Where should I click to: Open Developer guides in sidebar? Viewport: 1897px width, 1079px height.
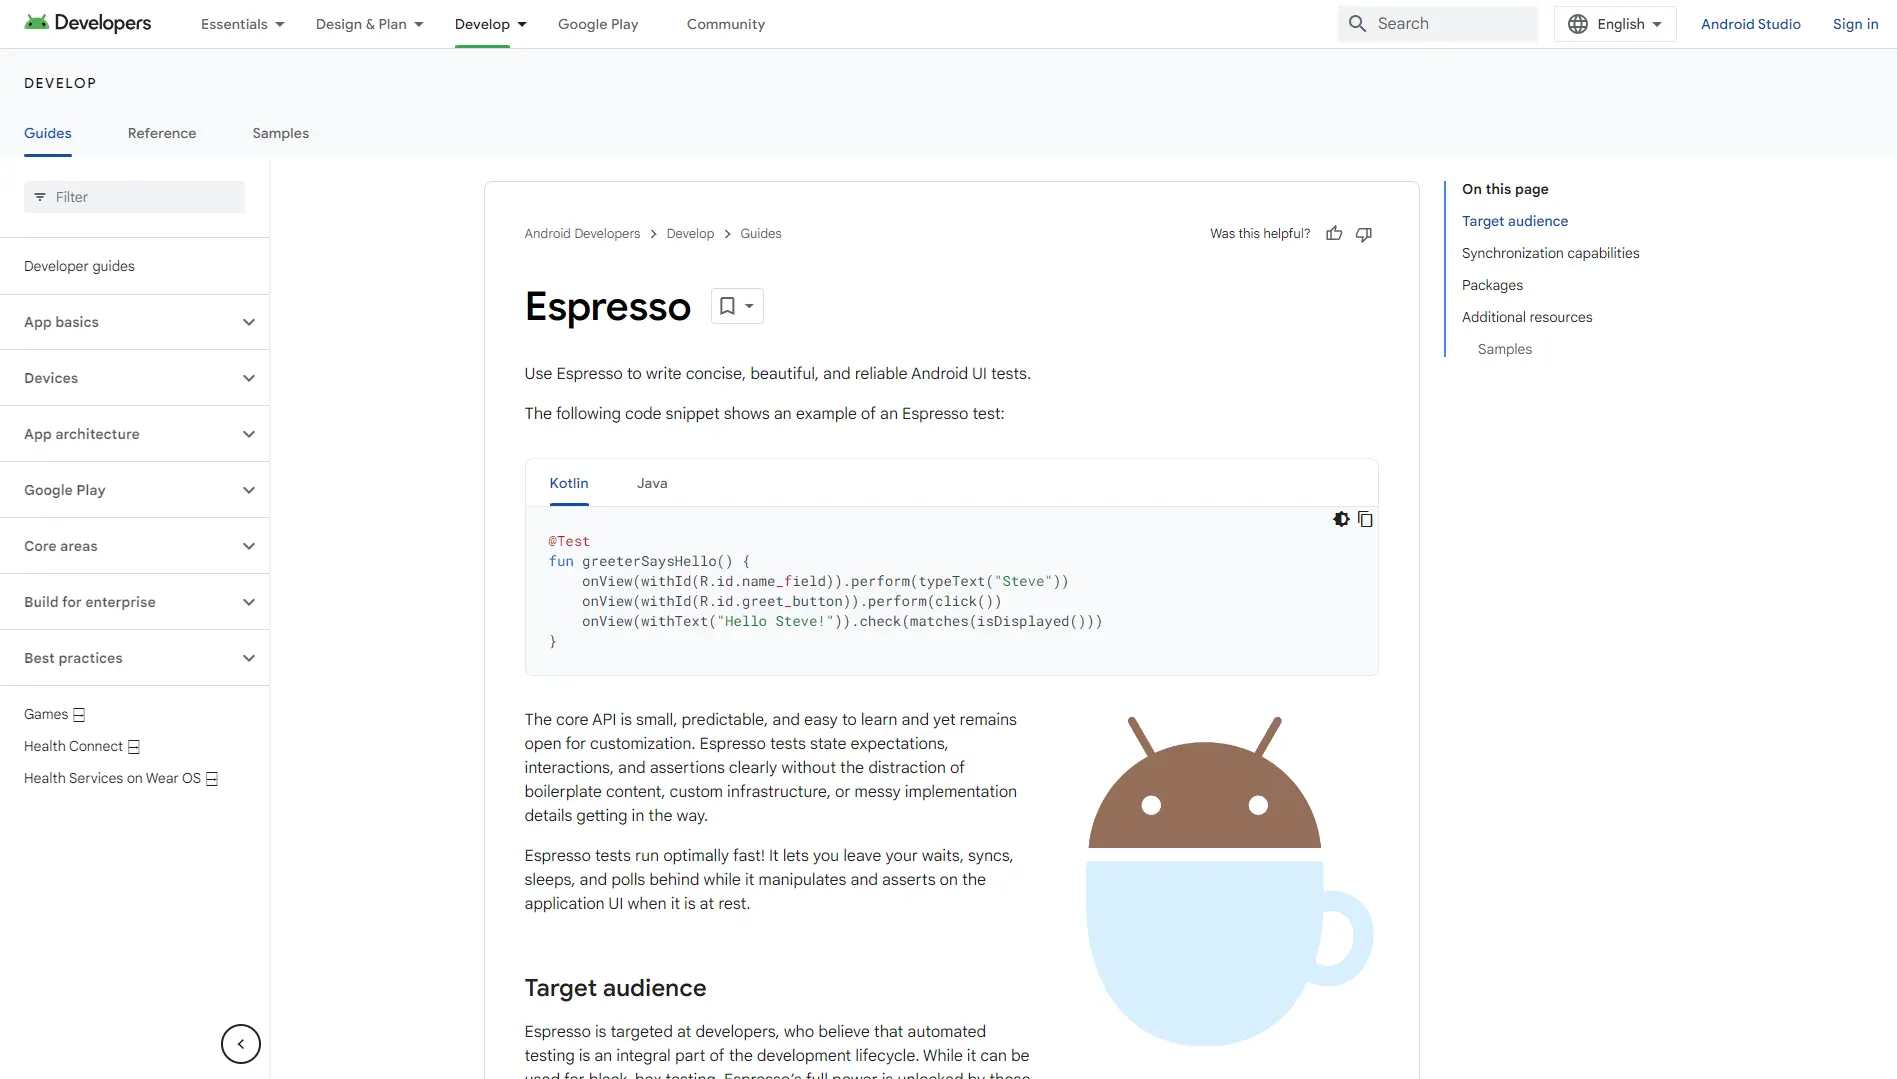(79, 266)
